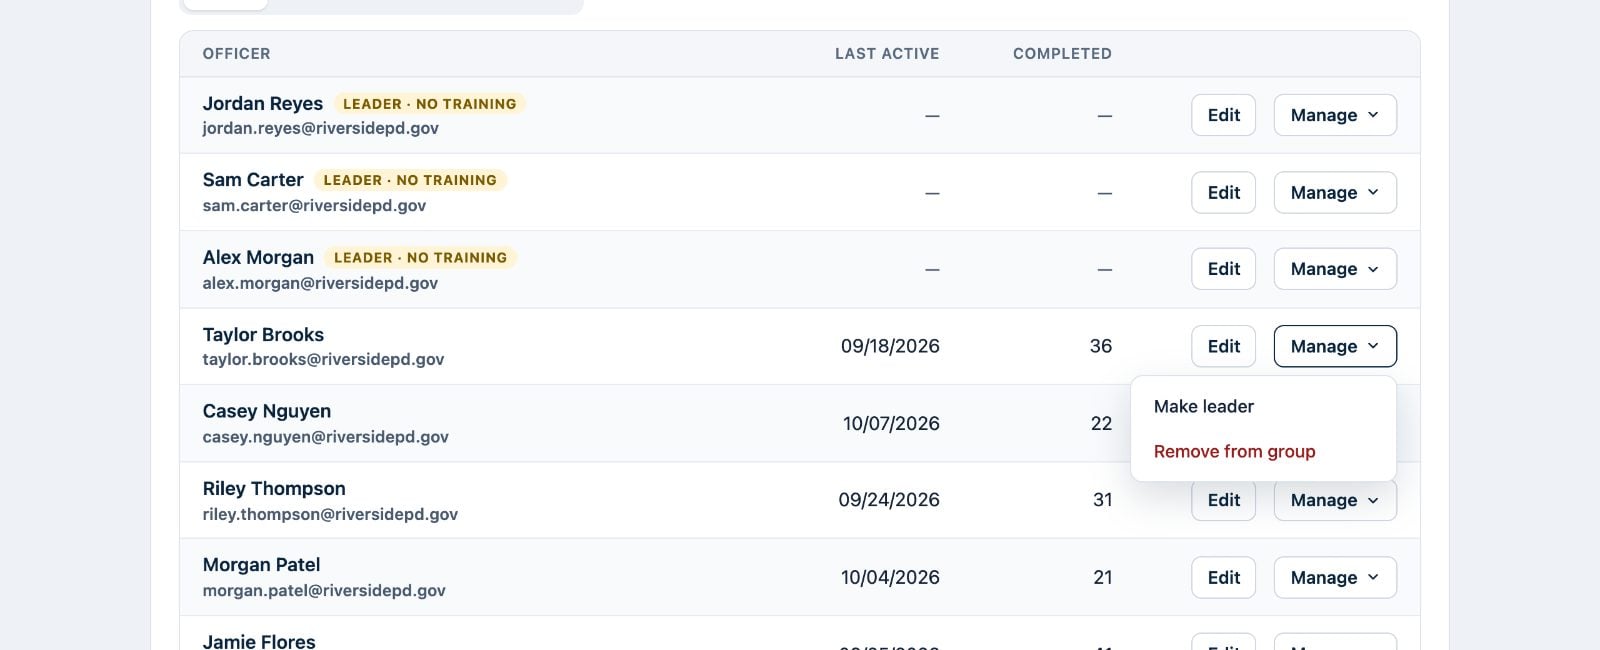This screenshot has width=1600, height=650.
Task: Select the name Riley Thompson
Action: pyautogui.click(x=274, y=488)
